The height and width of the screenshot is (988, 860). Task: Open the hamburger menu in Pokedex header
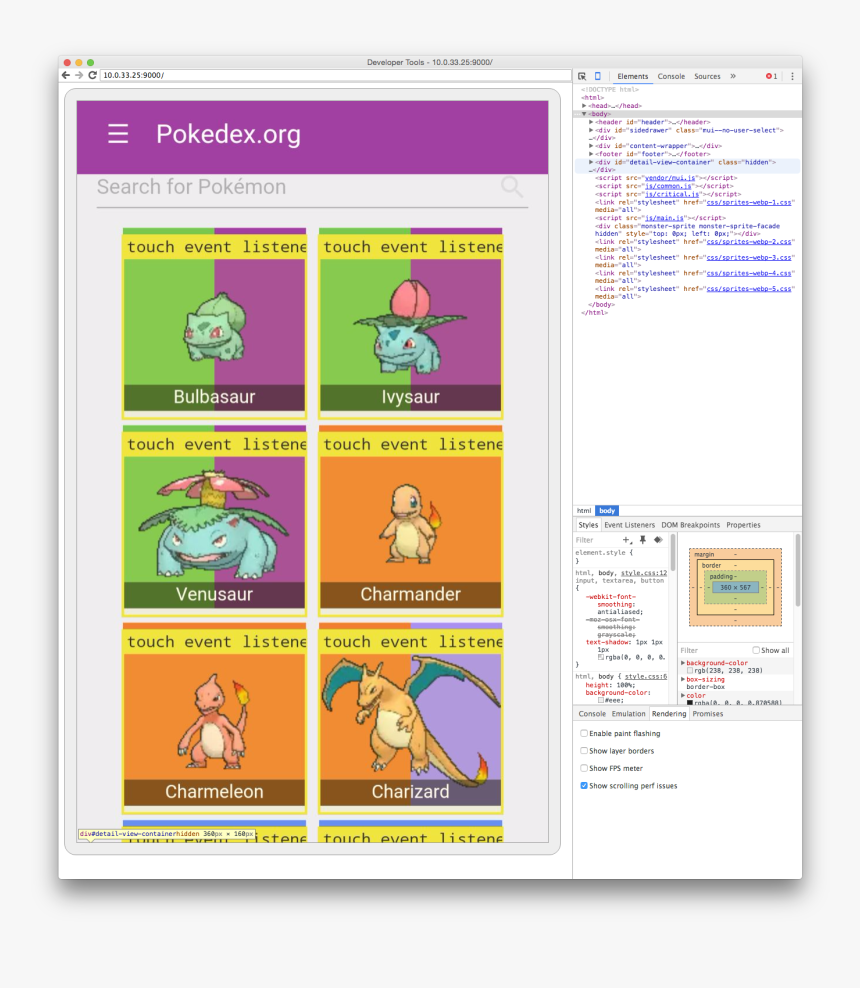click(118, 134)
